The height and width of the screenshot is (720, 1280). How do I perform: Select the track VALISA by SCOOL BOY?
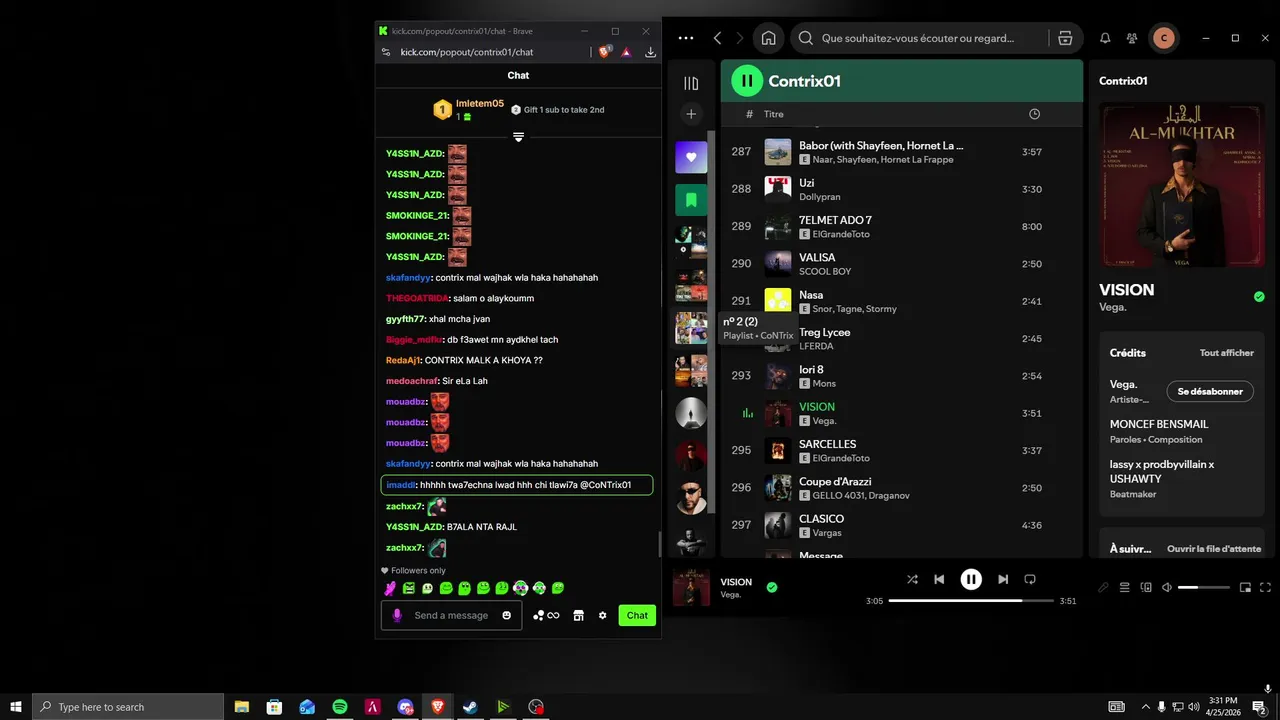(x=902, y=264)
